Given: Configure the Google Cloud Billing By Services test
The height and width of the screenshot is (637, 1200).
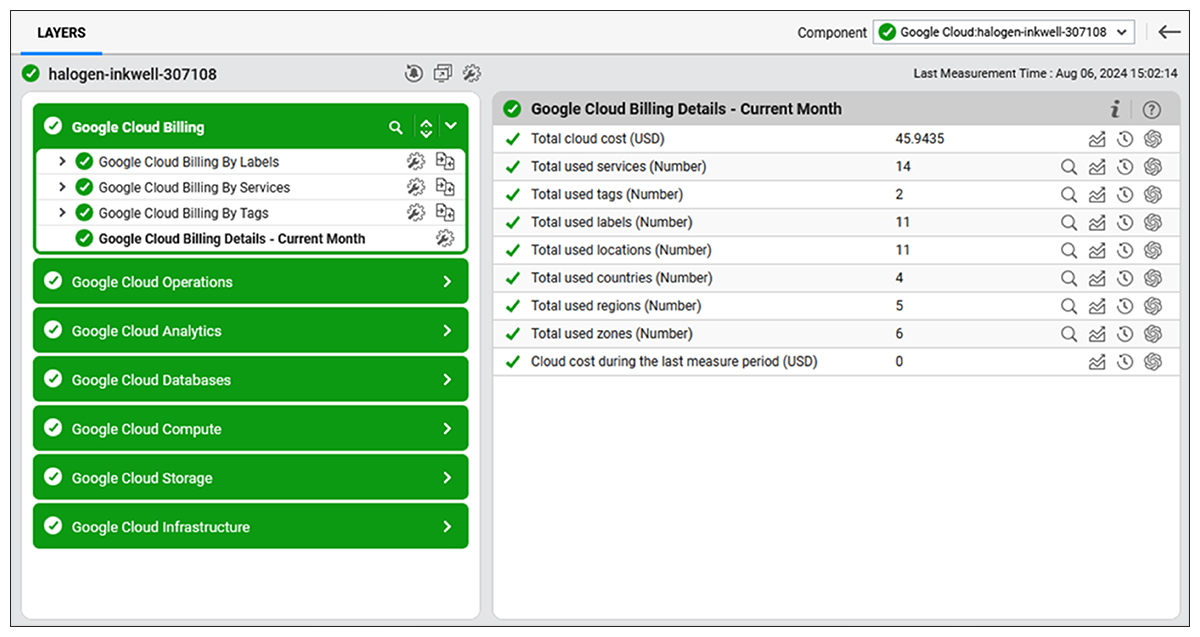Looking at the screenshot, I should (x=416, y=187).
